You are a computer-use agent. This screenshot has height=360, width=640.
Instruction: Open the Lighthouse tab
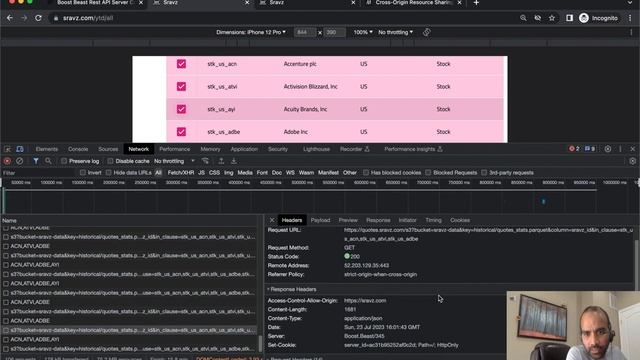pos(316,149)
